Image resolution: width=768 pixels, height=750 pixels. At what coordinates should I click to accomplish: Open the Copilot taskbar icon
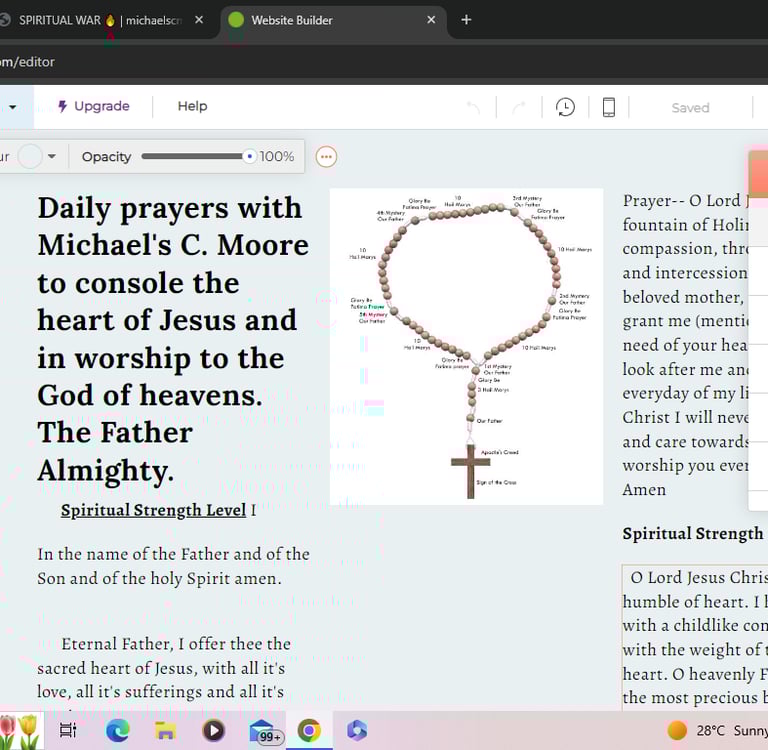(357, 730)
